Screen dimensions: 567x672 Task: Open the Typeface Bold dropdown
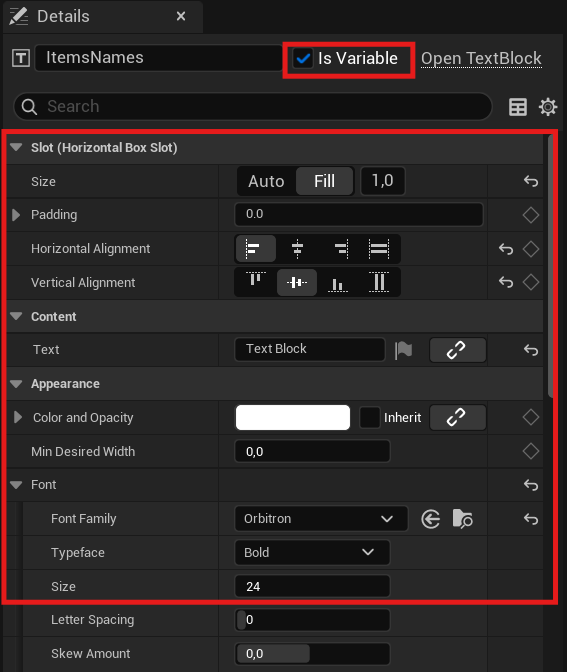(312, 552)
